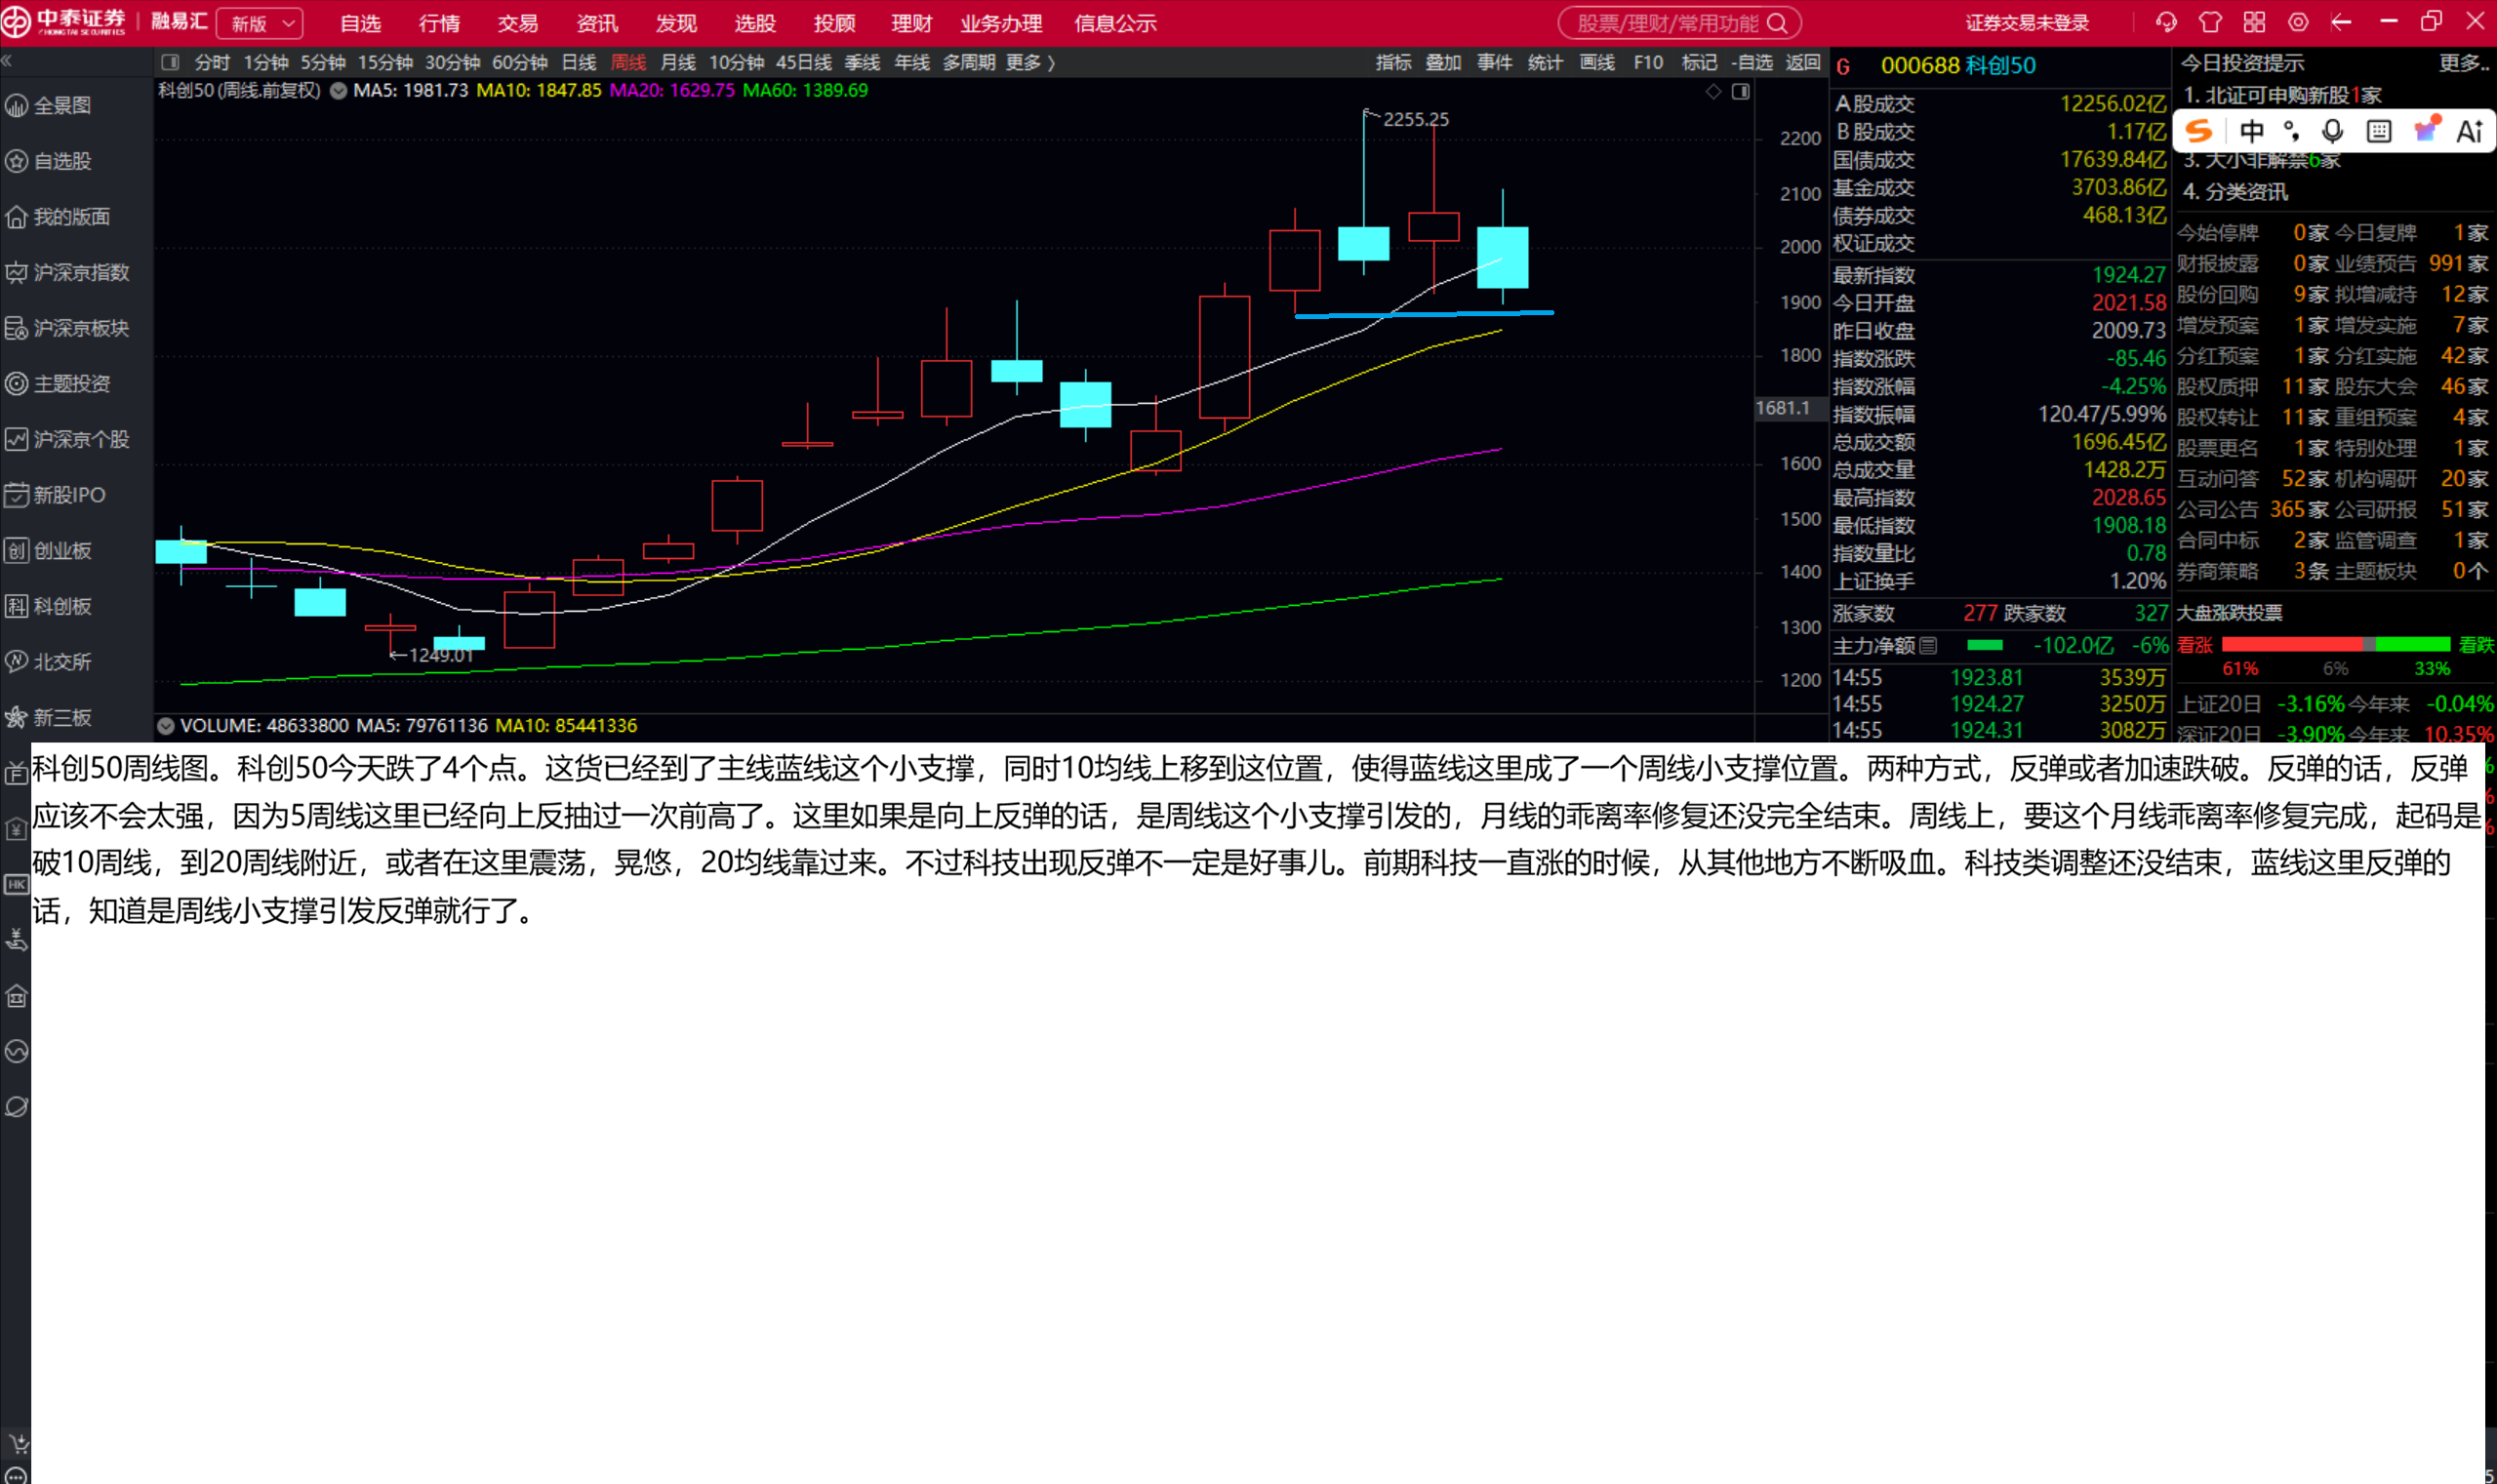Open the 行情 menu
Screen dimensions: 2497x1484
(439, 23)
